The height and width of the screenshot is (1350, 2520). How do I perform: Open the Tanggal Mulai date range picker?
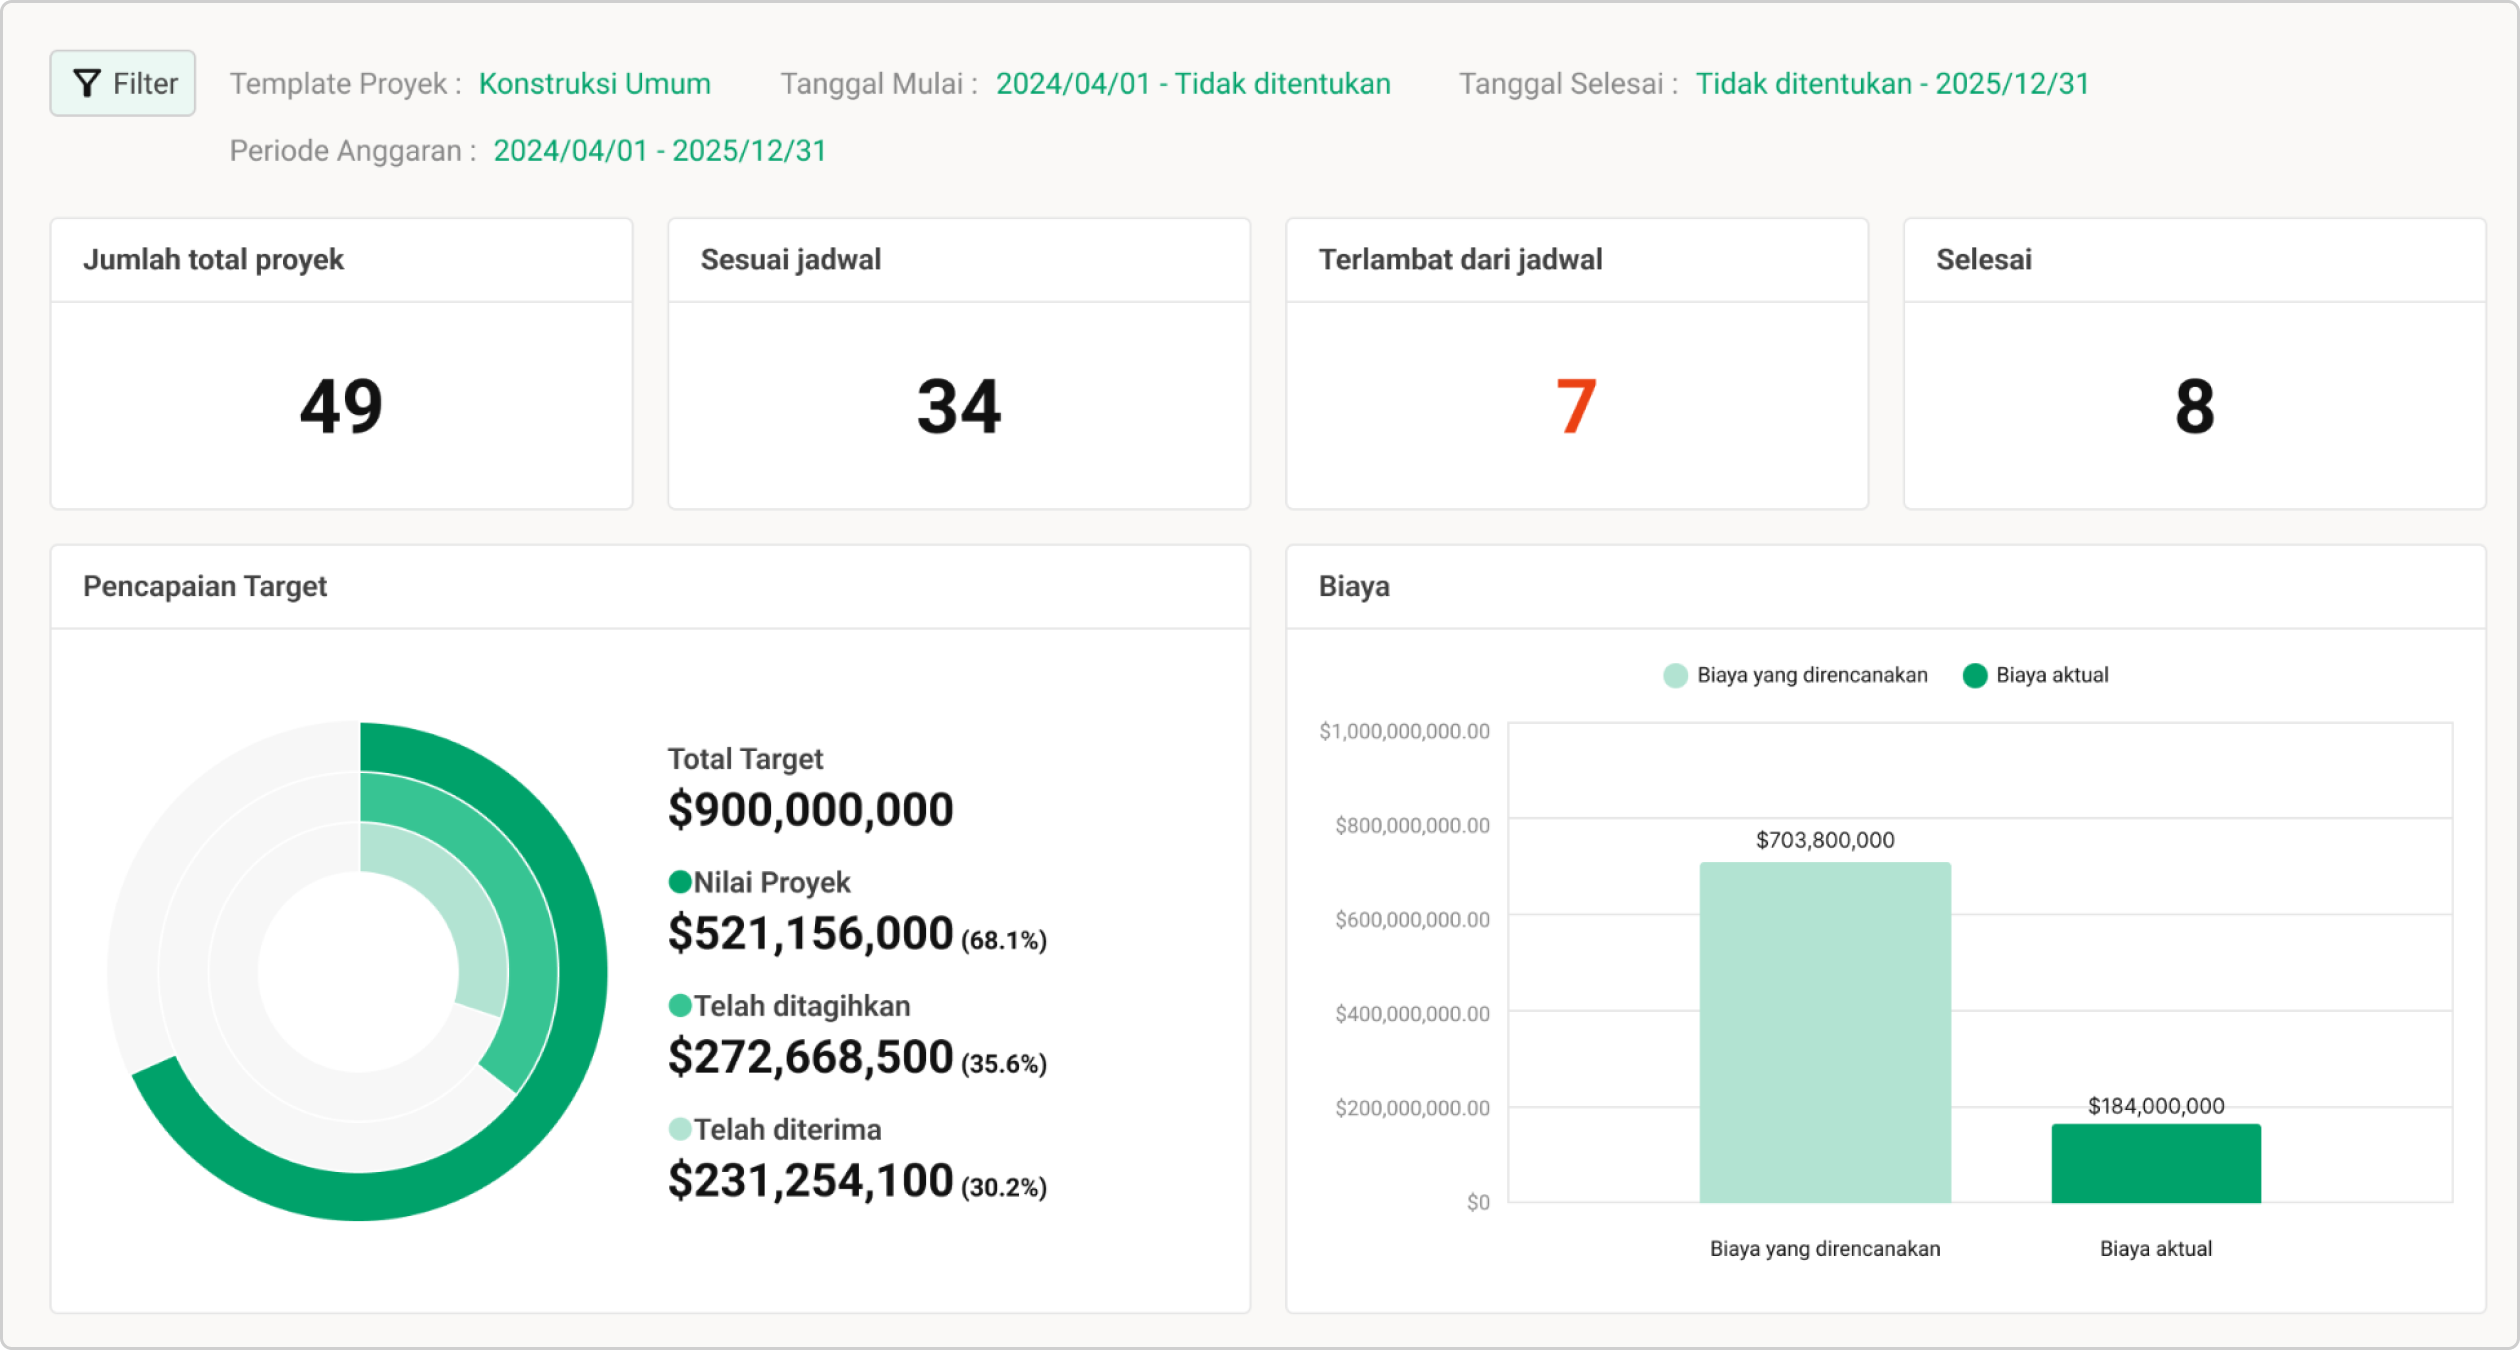click(x=1193, y=84)
